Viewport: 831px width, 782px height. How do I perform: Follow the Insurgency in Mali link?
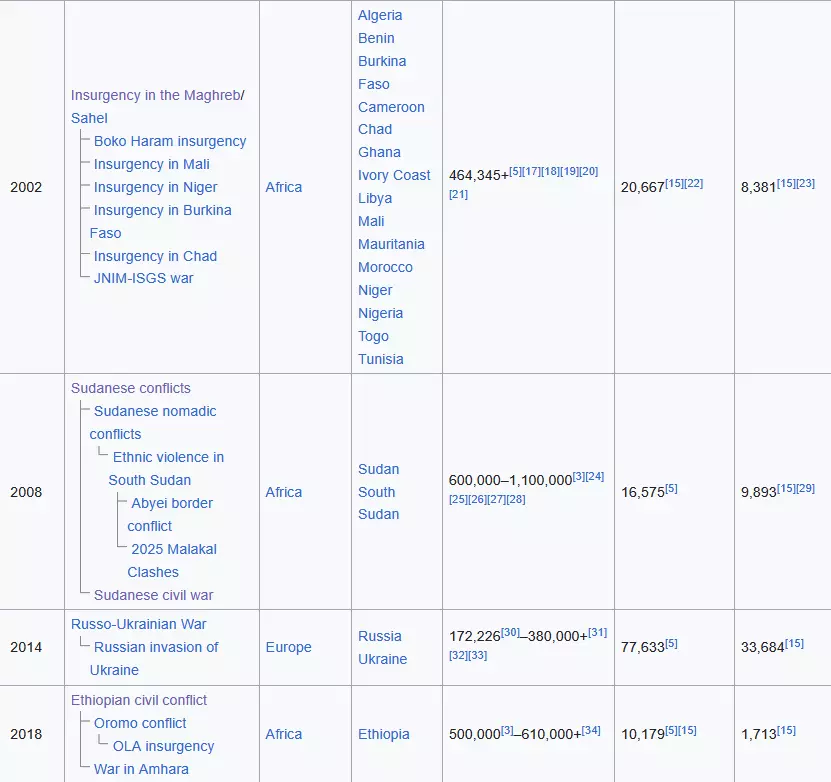pos(152,164)
